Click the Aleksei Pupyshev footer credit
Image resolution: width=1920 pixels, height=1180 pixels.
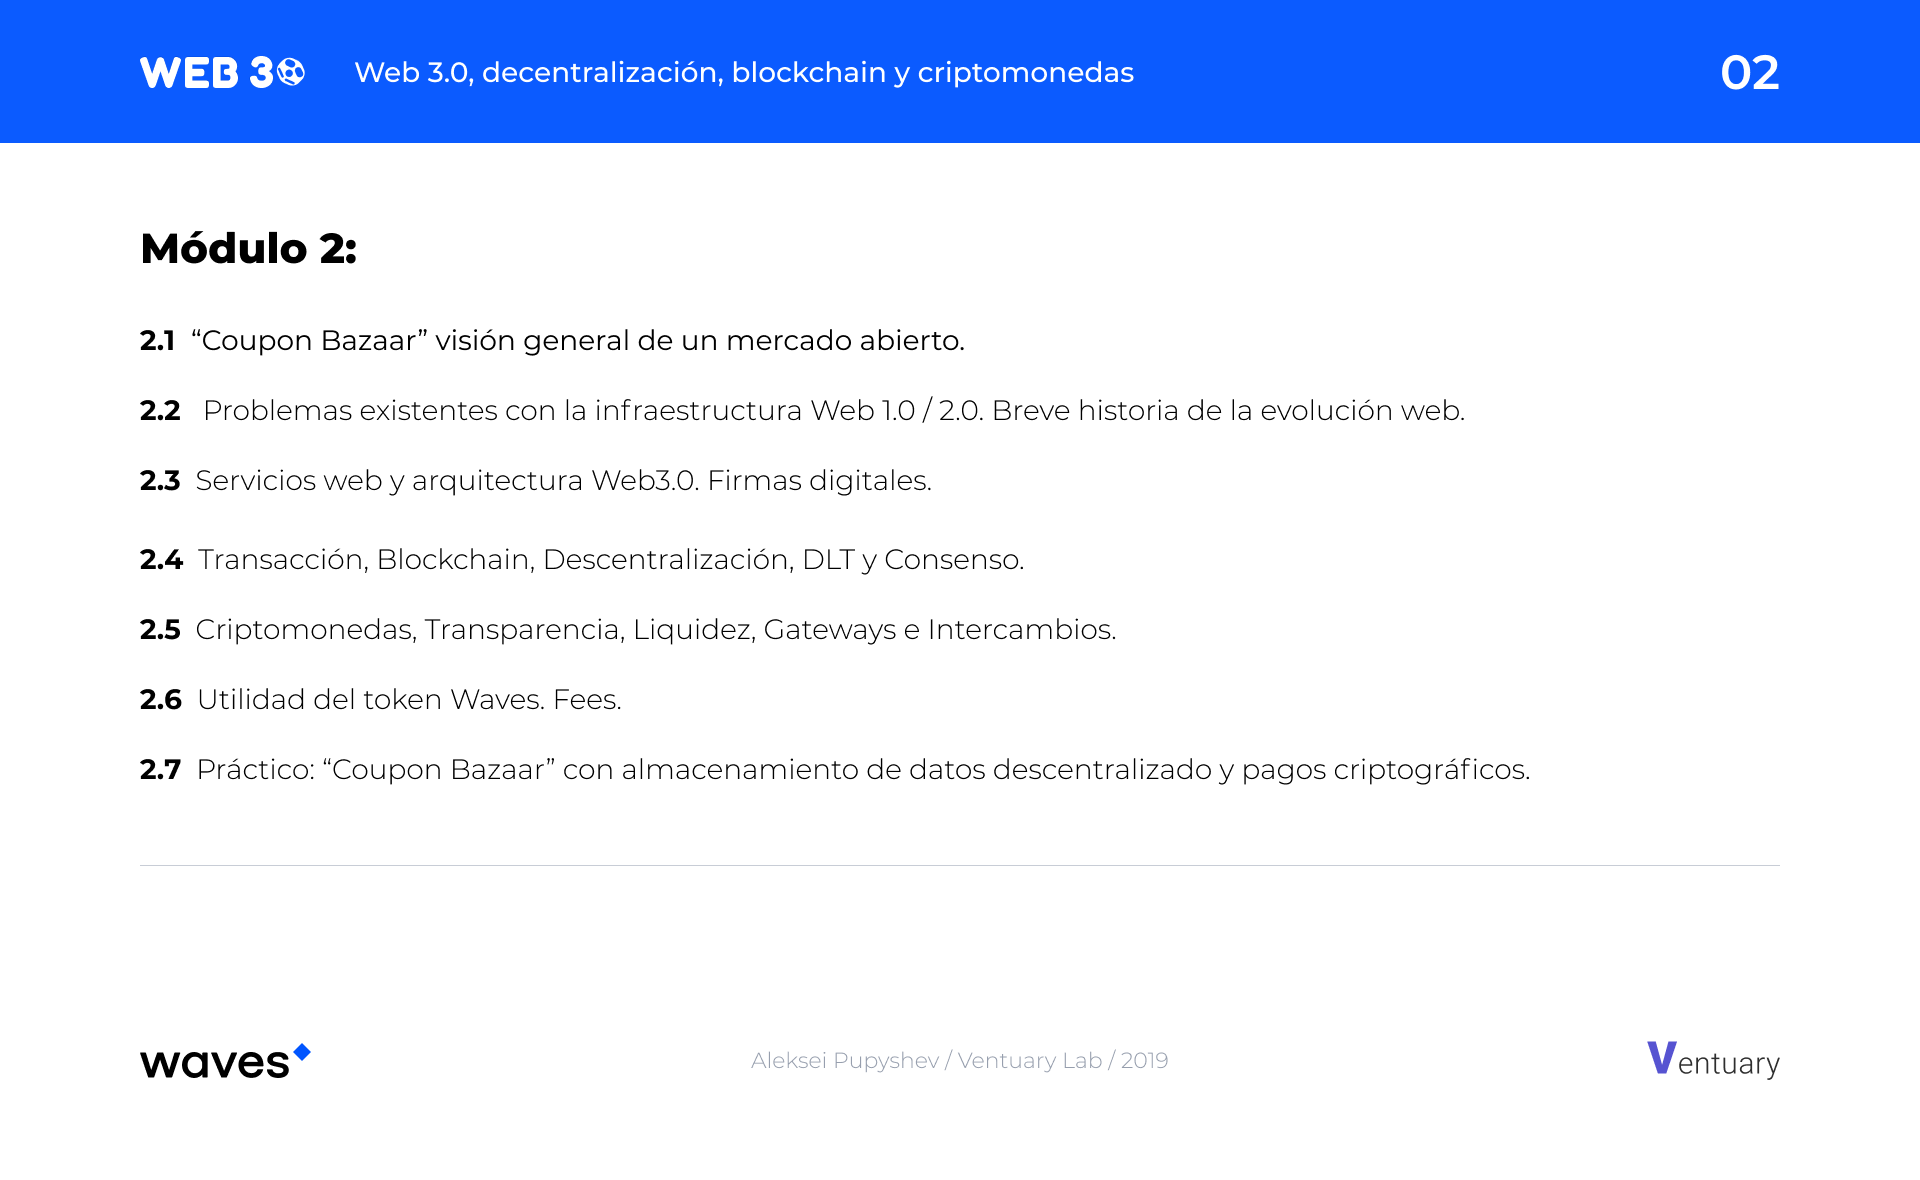(959, 1060)
